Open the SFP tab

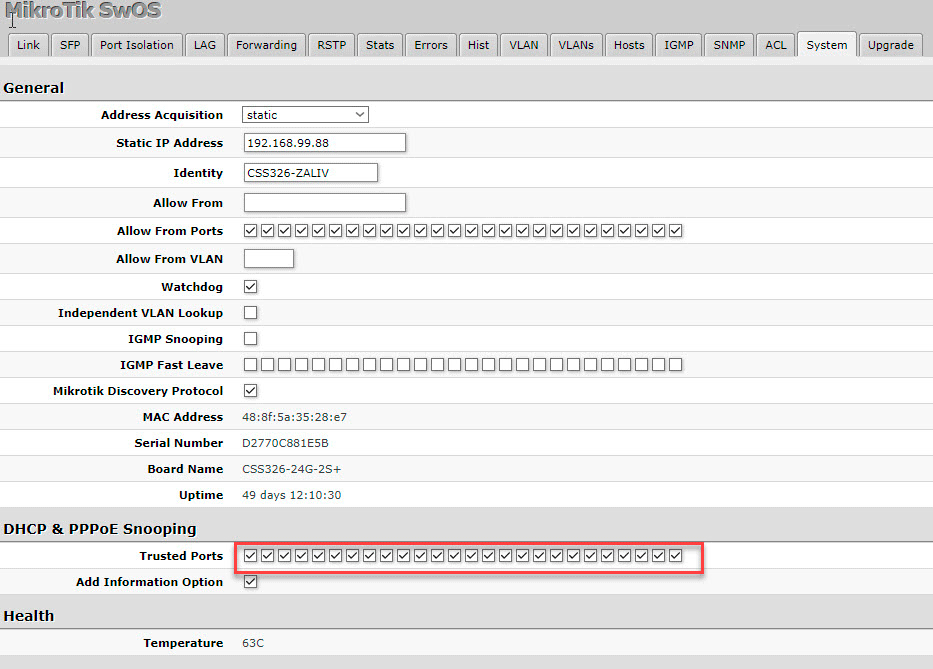70,45
